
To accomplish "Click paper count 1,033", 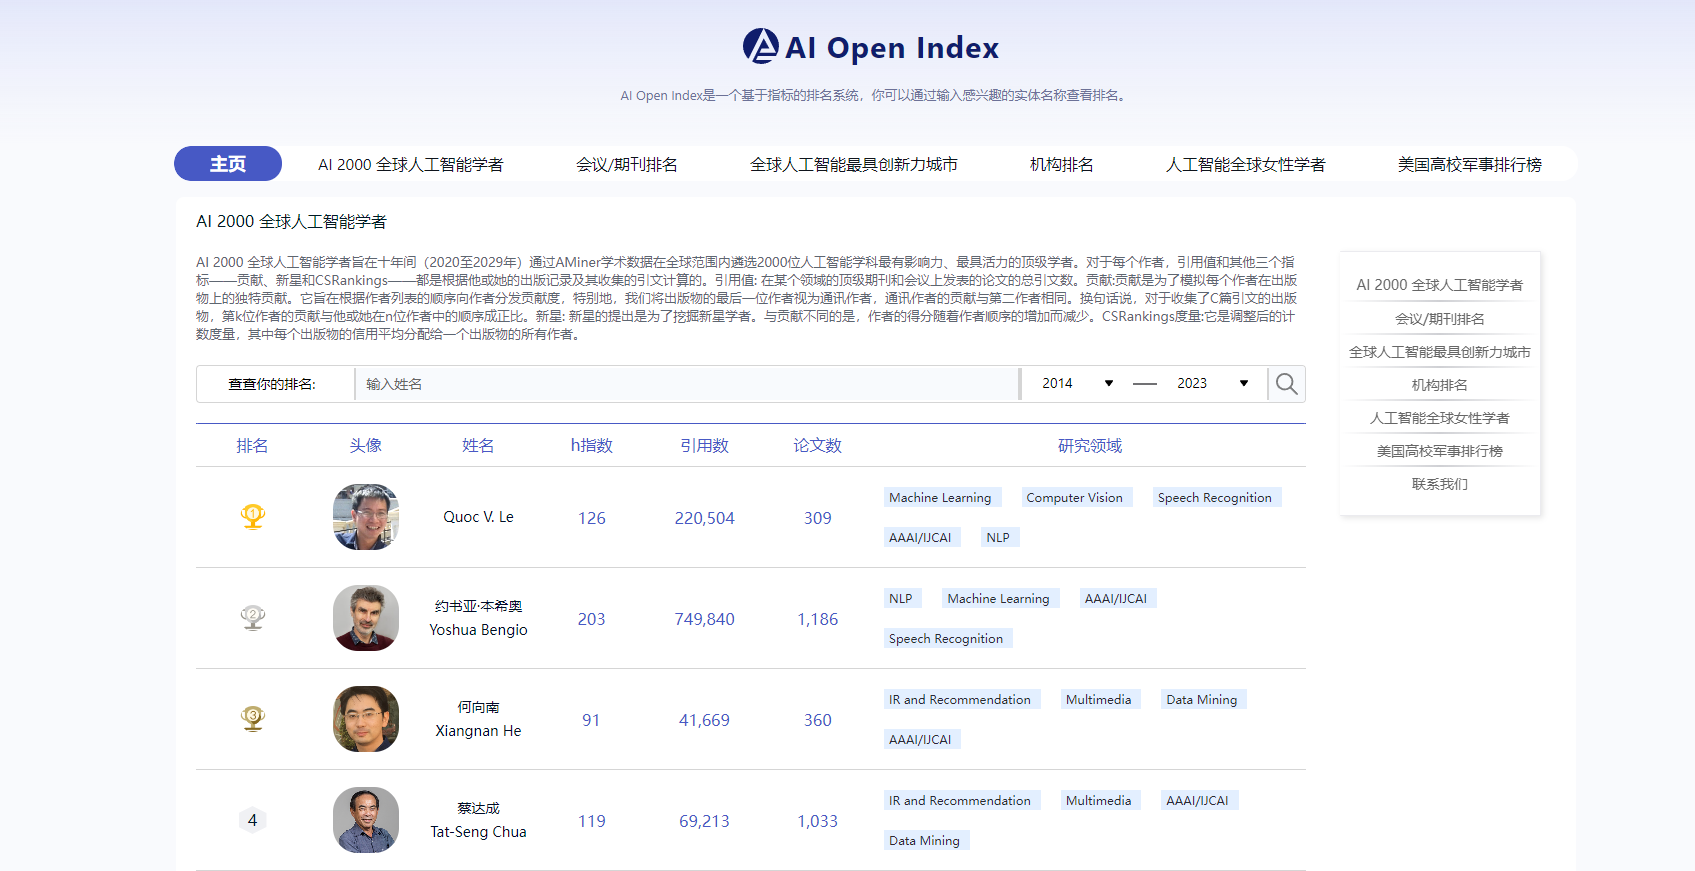I will pyautogui.click(x=818, y=821).
